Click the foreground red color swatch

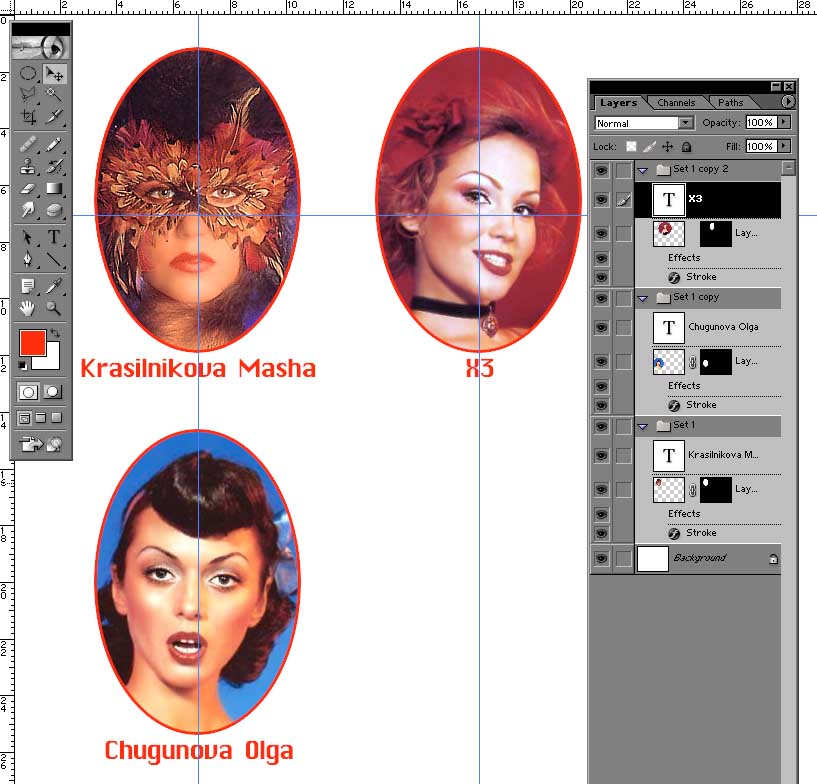pos(32,343)
